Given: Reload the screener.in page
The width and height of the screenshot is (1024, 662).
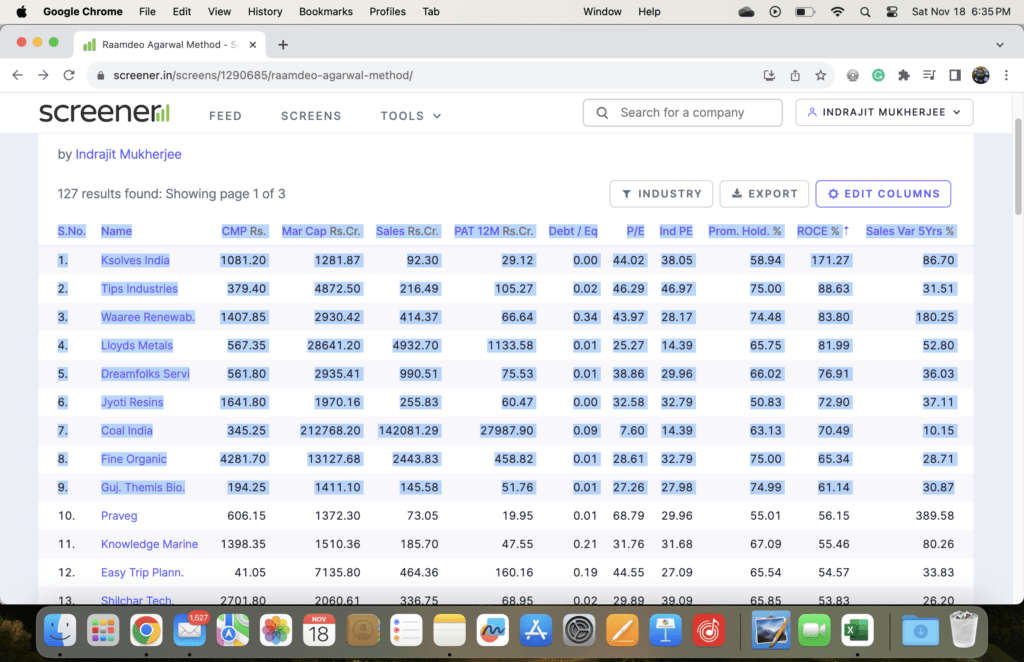Looking at the screenshot, I should [69, 75].
